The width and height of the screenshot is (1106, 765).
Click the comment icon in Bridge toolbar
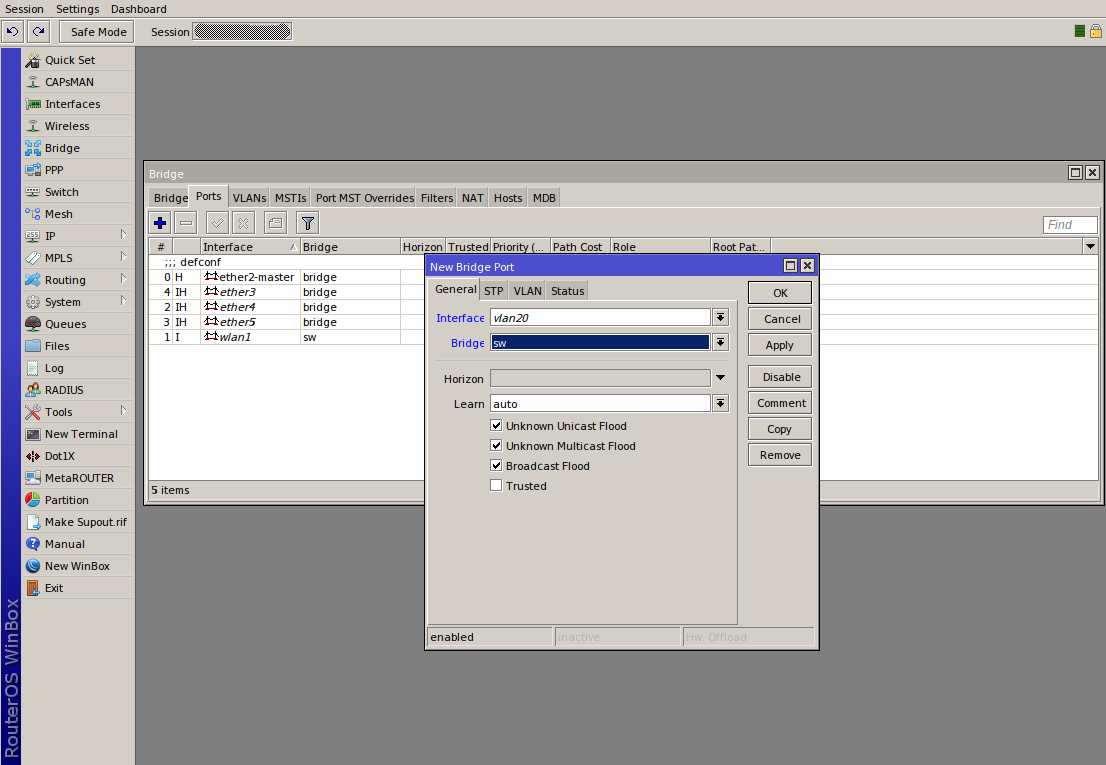coord(275,223)
